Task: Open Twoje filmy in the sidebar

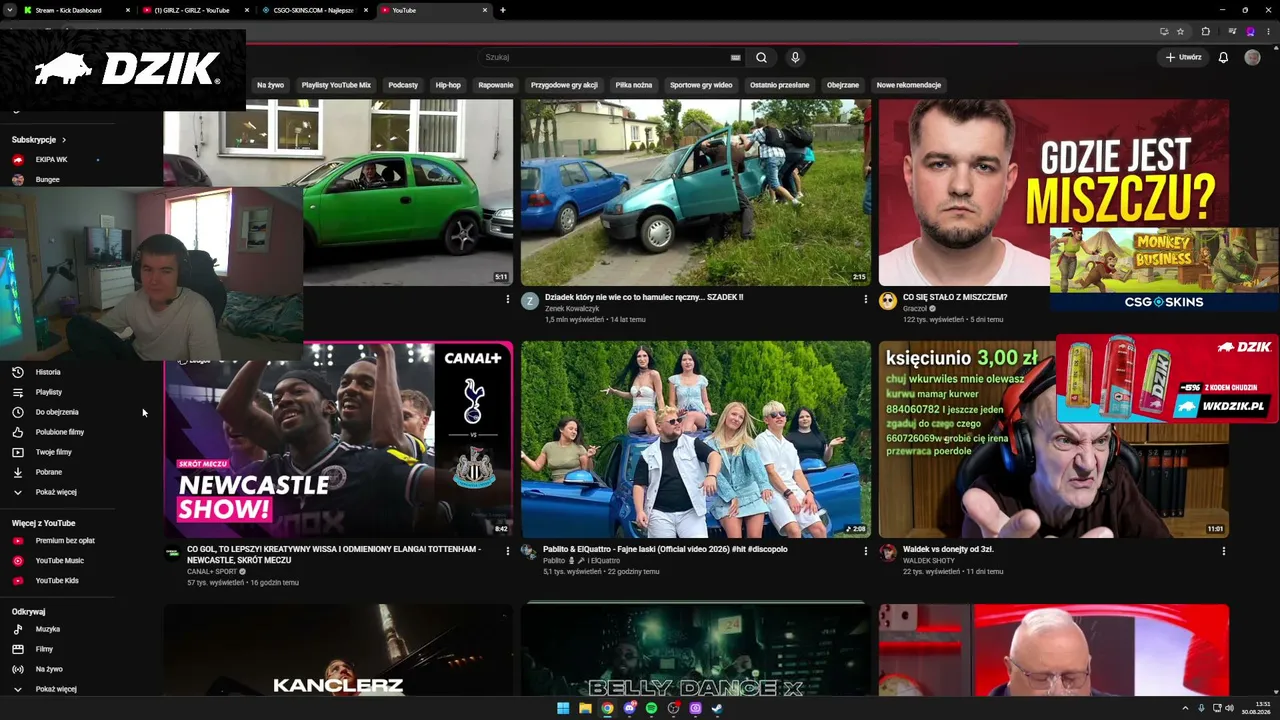Action: [53, 452]
